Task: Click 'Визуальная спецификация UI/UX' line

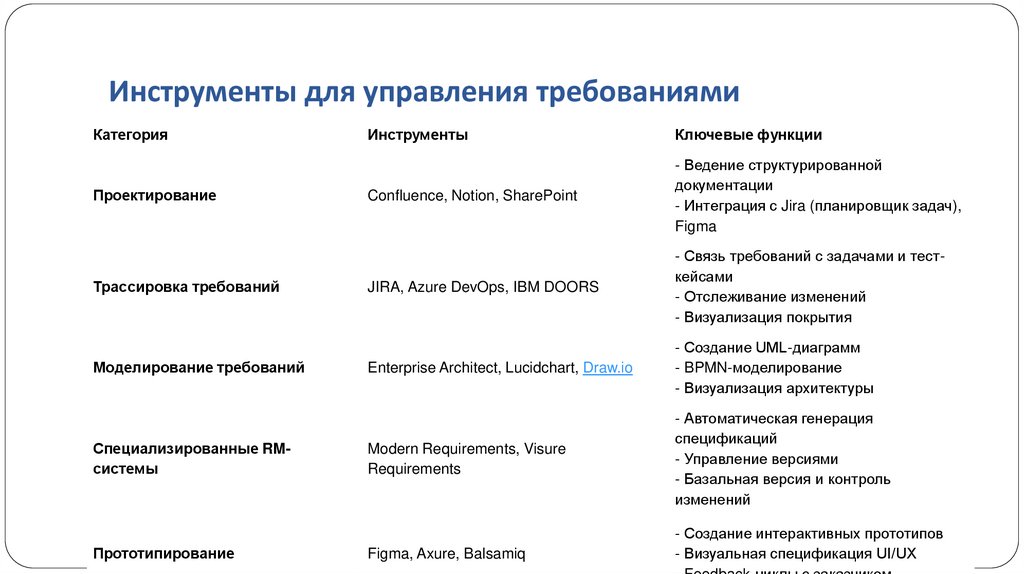Action: point(795,554)
